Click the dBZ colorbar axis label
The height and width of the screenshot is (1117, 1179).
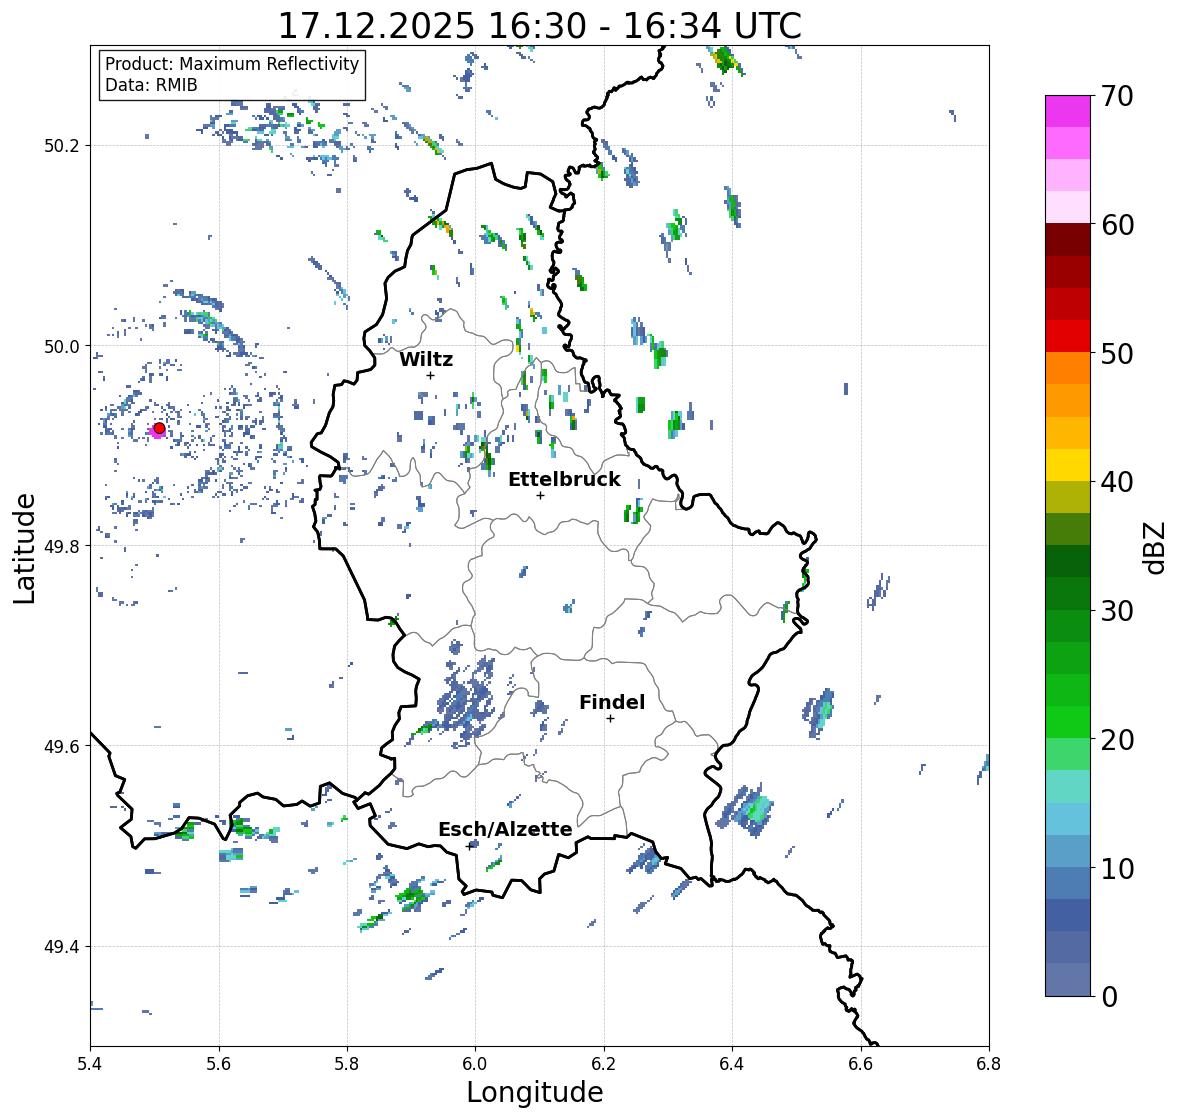coord(1156,547)
